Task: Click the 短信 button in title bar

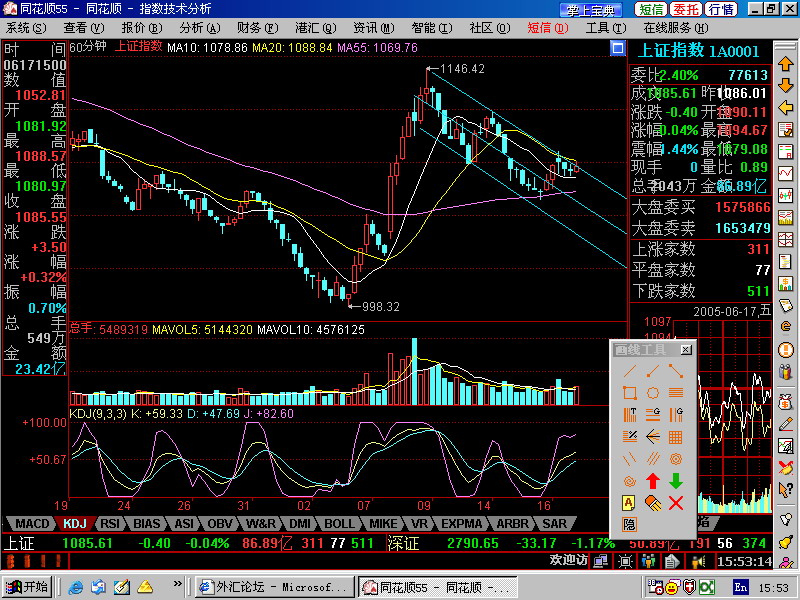Action: [651, 9]
